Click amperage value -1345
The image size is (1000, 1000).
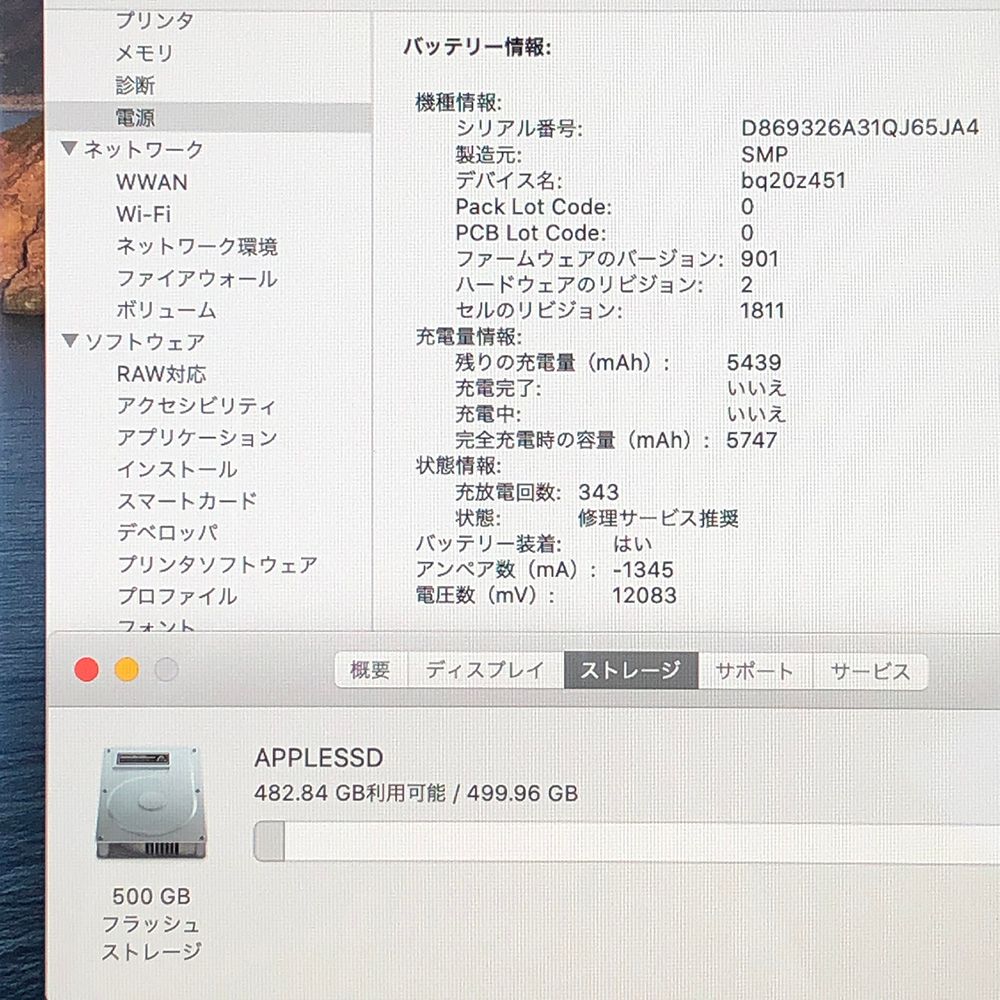(643, 570)
